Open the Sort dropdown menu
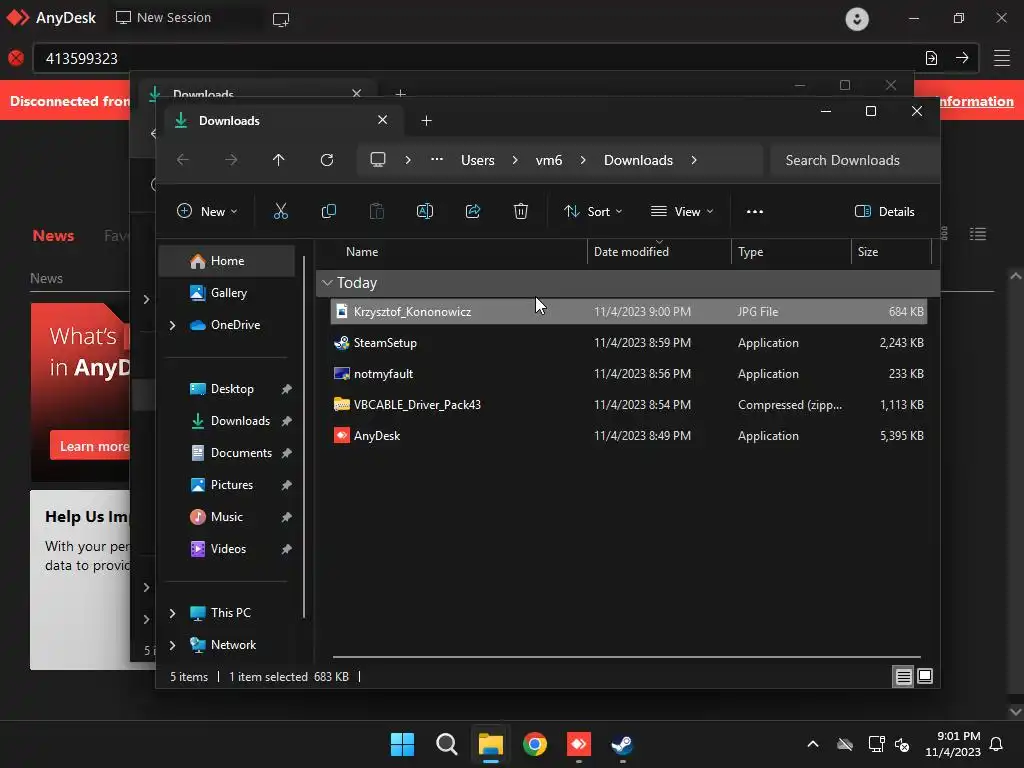This screenshot has height=768, width=1024. 593,212
